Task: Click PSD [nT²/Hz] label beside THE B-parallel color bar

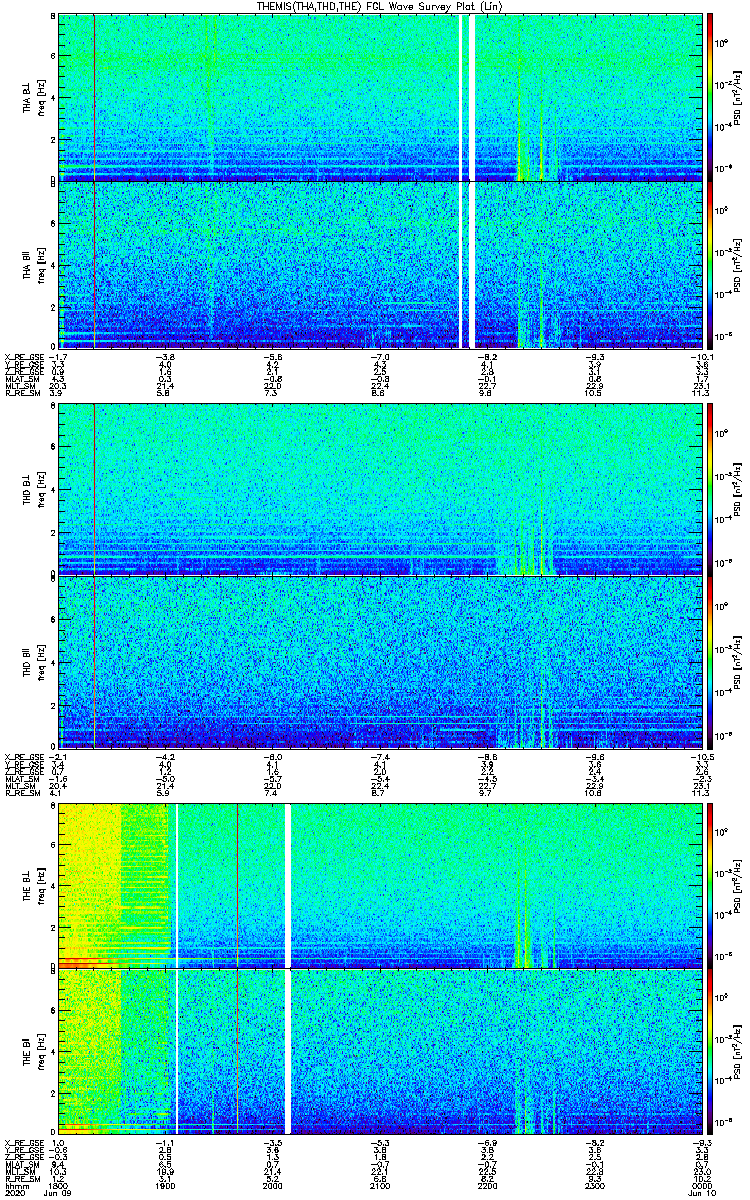Action: [738, 1053]
